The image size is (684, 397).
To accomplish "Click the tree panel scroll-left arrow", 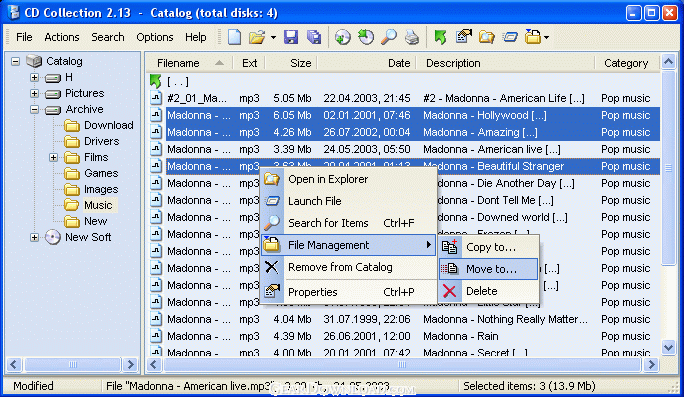I will [14, 364].
